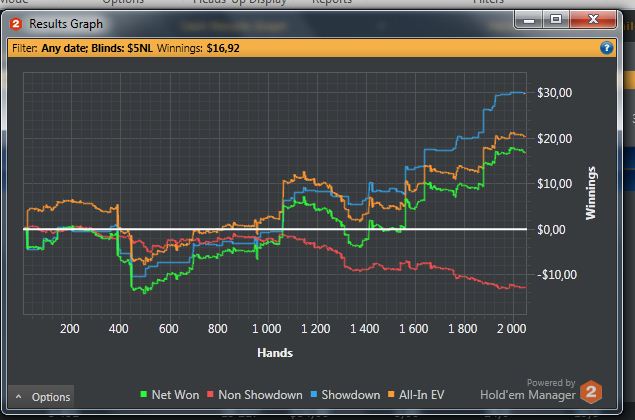Click the Results Graph window logo icon

click(x=16, y=24)
